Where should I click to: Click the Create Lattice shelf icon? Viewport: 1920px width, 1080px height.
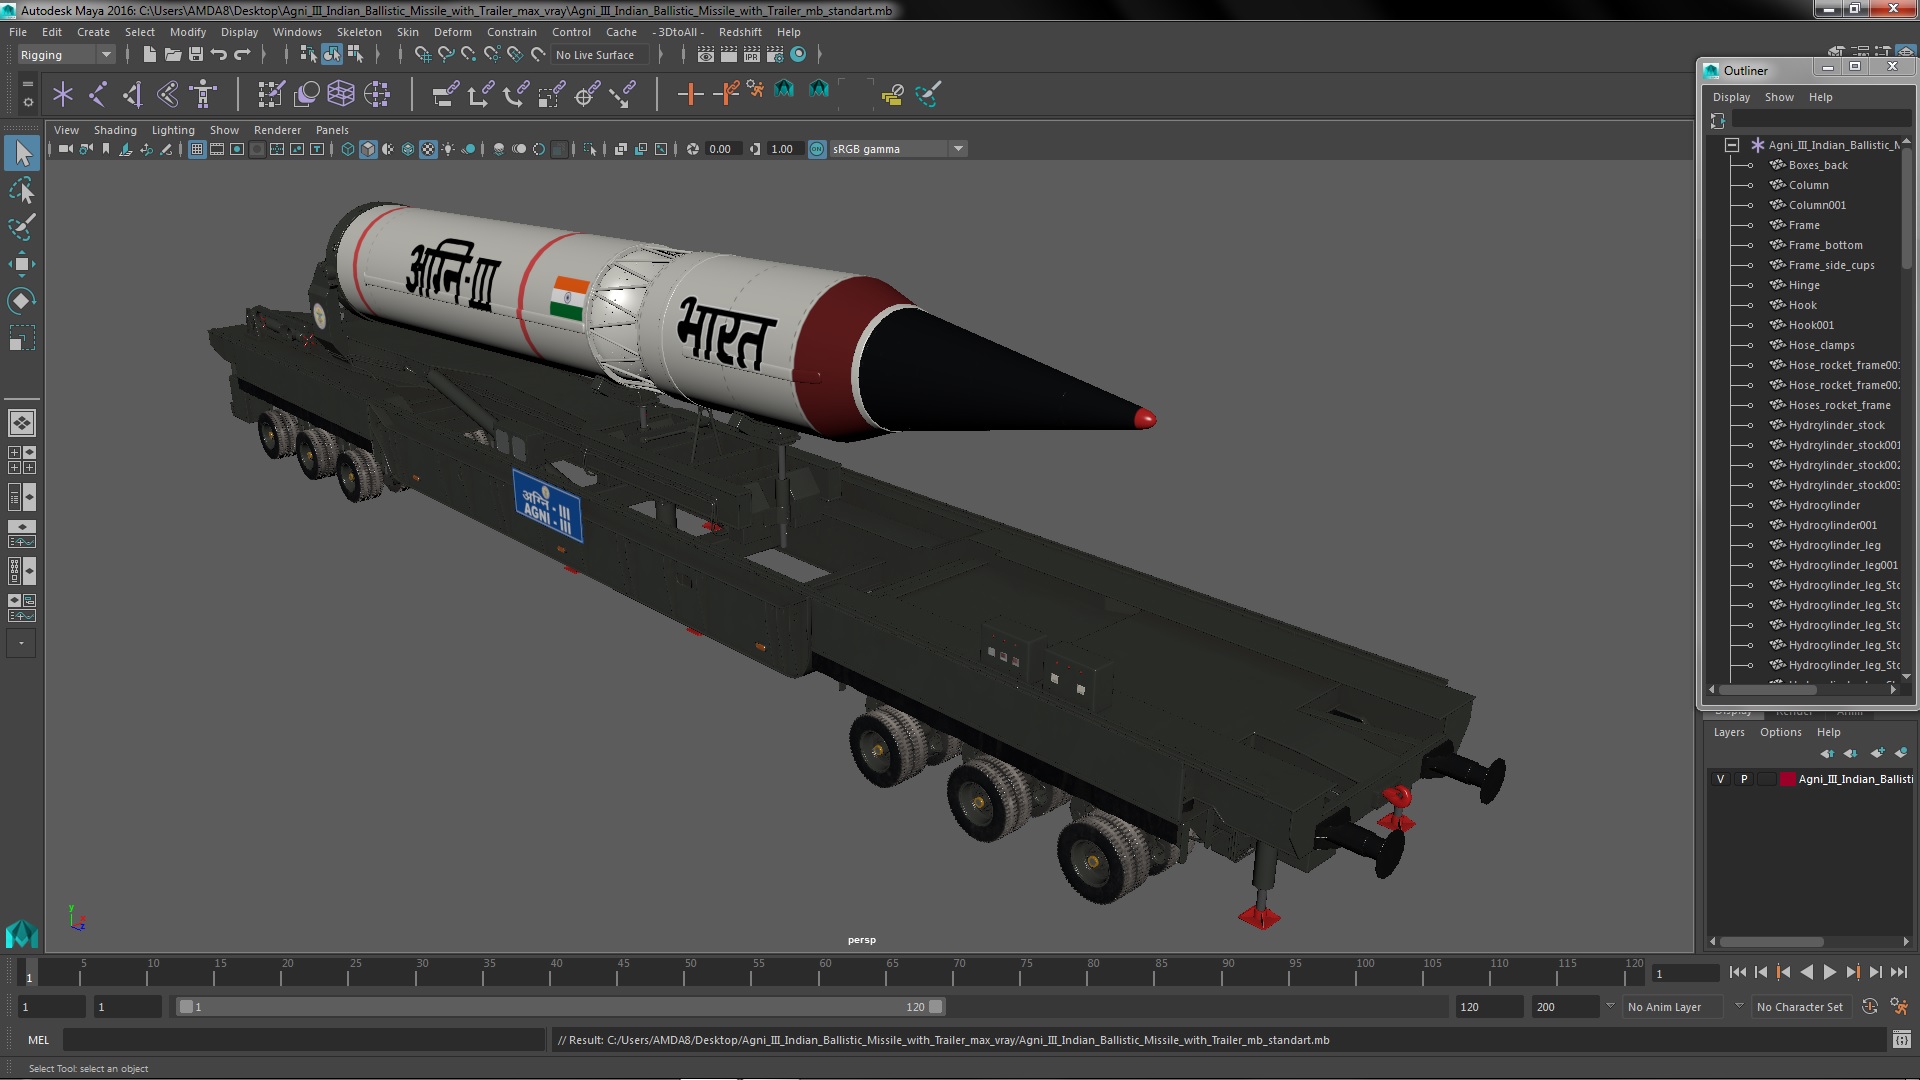point(341,95)
